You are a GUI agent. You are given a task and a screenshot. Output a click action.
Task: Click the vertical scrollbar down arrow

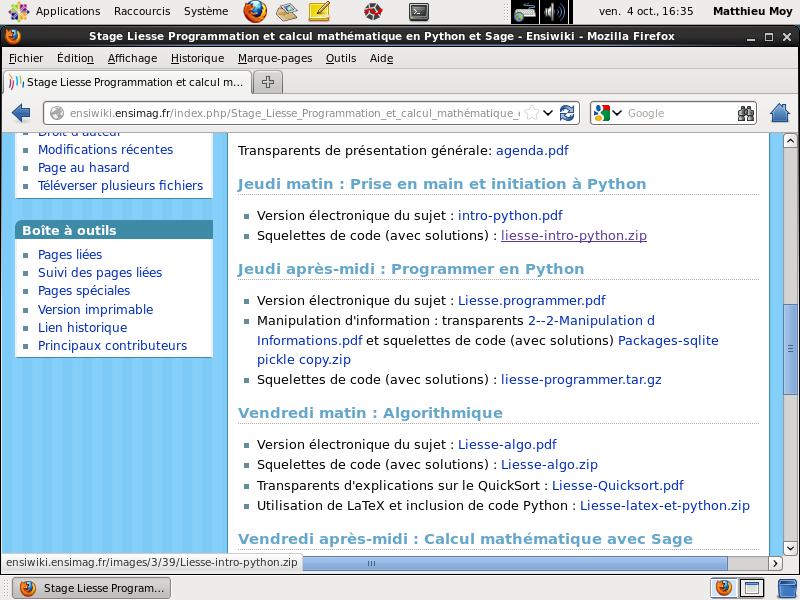point(790,548)
